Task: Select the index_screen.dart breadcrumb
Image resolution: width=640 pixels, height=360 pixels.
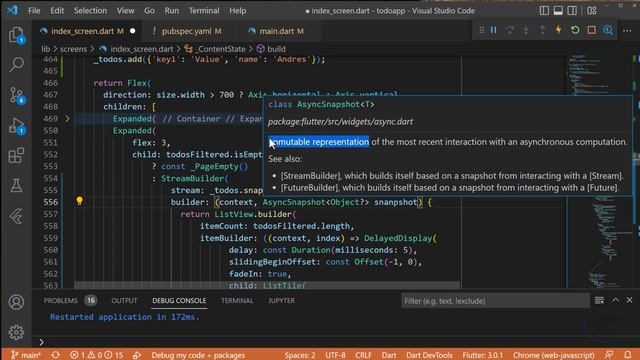Action: (142, 49)
